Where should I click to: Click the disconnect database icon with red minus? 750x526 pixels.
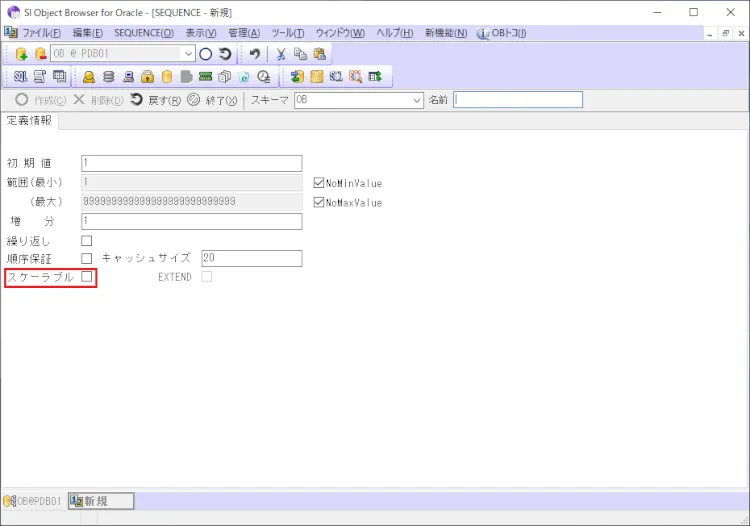point(41,54)
